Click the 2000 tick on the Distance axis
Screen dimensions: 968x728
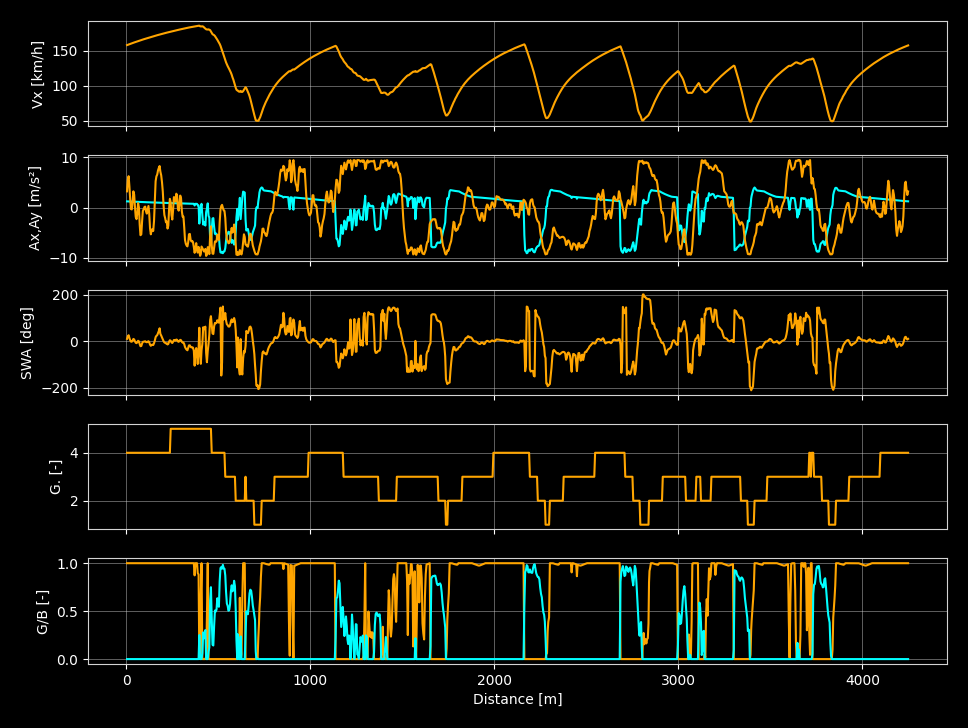point(494,680)
